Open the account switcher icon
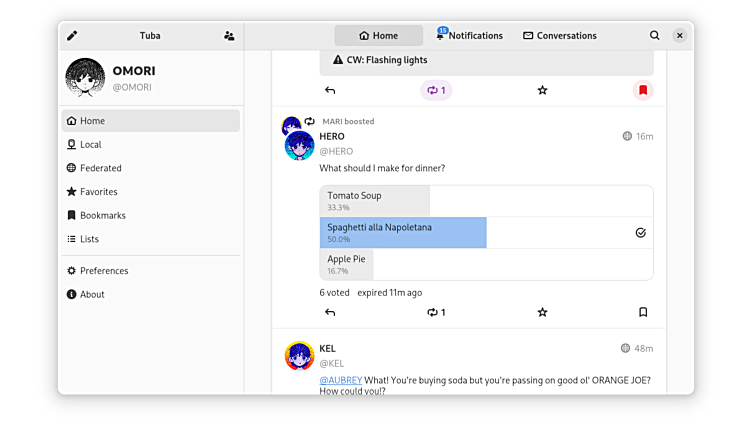The height and width of the screenshot is (423, 752). click(229, 36)
